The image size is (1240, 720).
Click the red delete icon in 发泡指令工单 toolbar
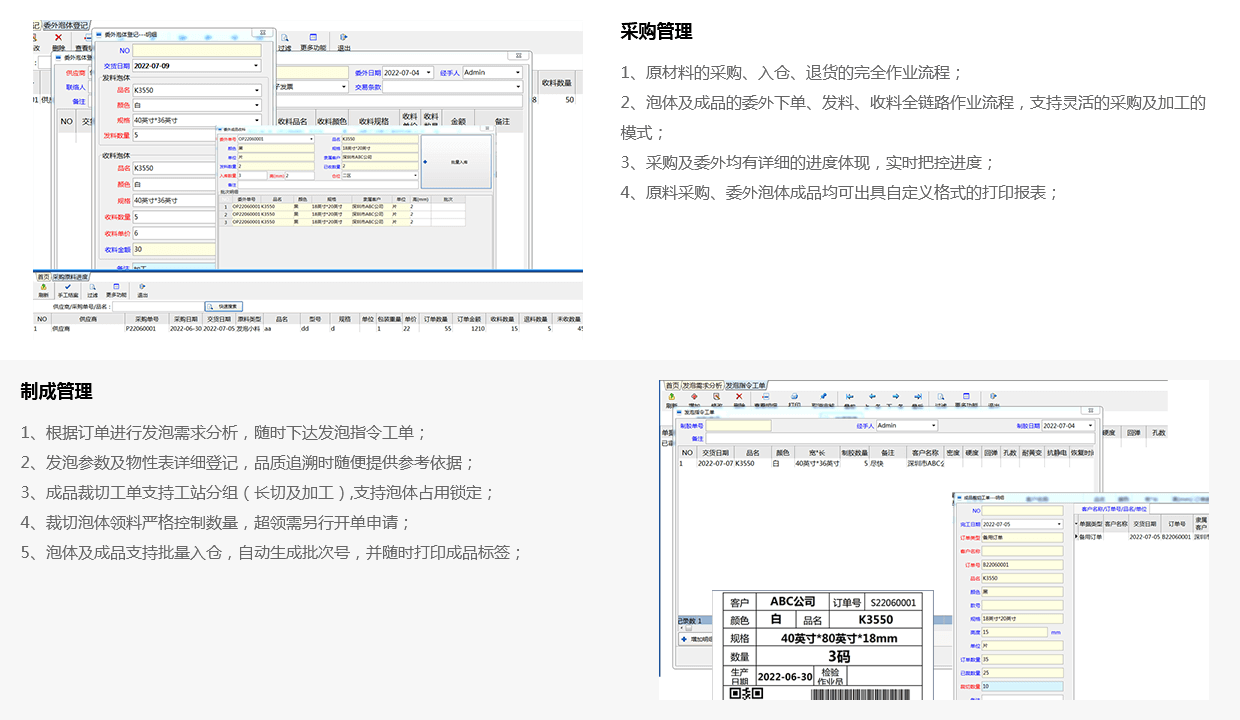coord(739,398)
